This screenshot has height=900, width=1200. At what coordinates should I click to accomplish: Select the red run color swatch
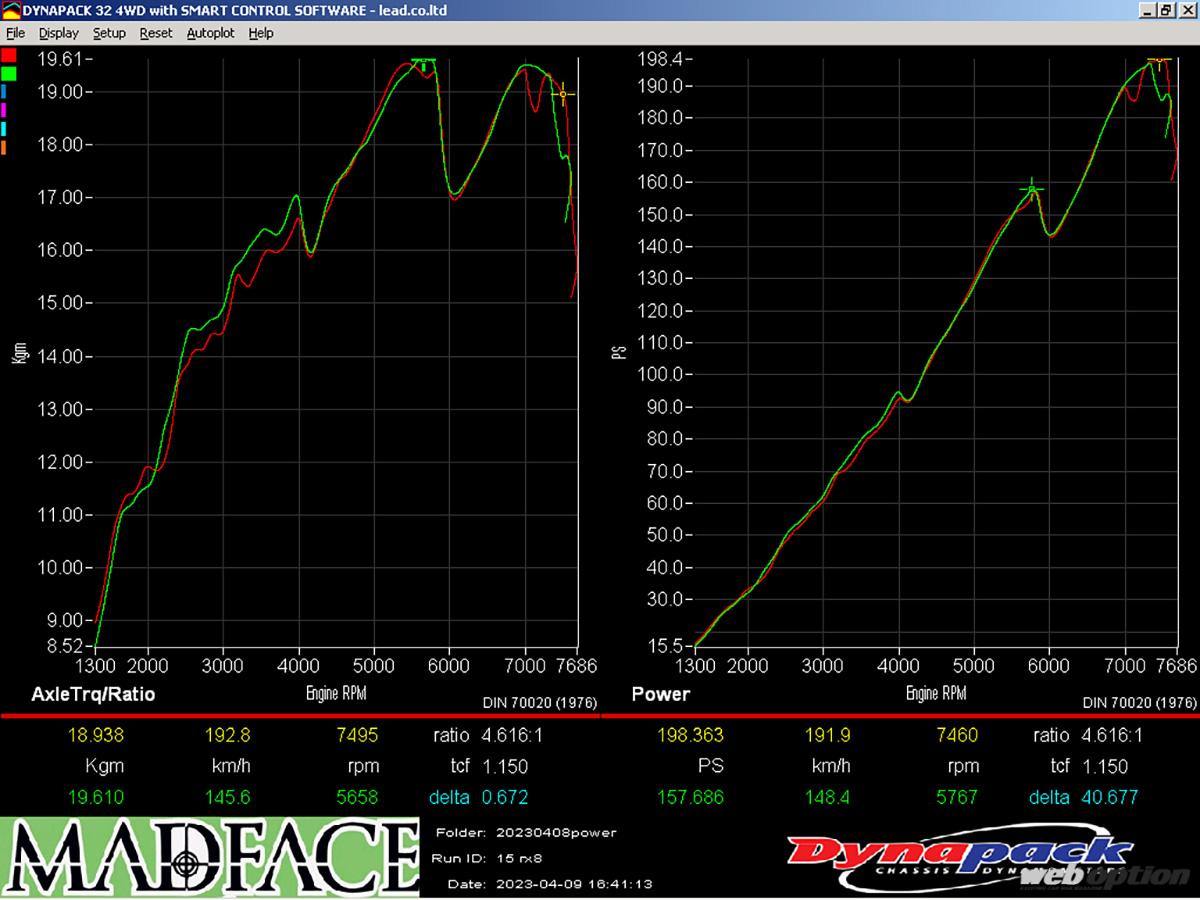[x=8, y=55]
